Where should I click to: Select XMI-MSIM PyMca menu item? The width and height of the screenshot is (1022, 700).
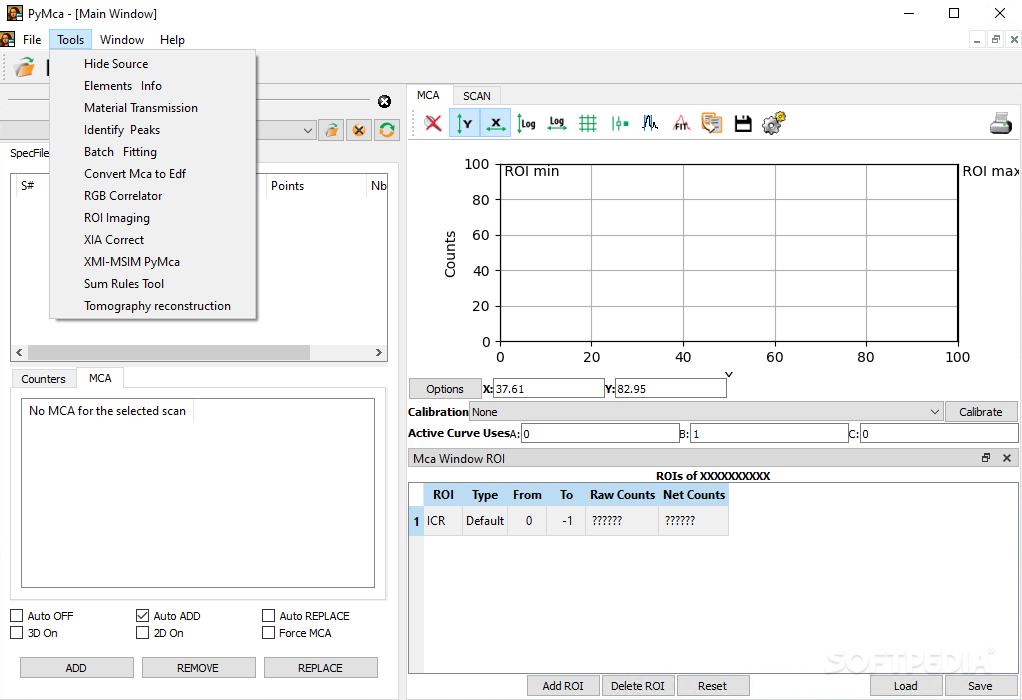pos(153,262)
